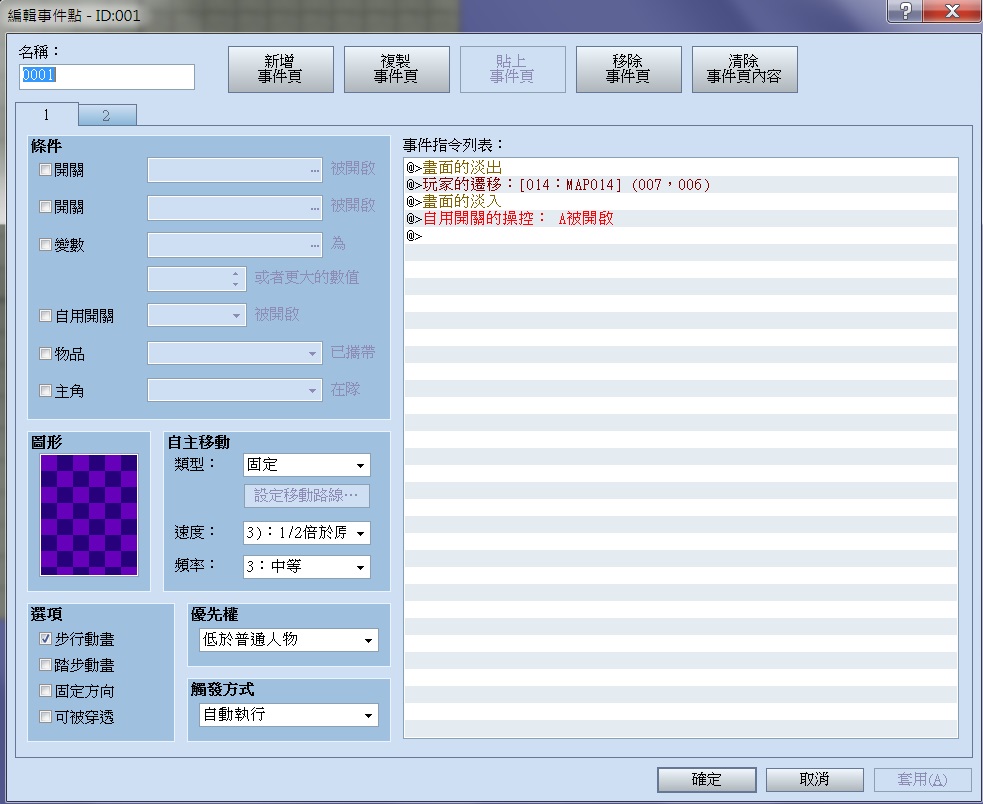983x804 pixels.
Task: Expand the 優先權 priority dropdown
Action: [289, 640]
